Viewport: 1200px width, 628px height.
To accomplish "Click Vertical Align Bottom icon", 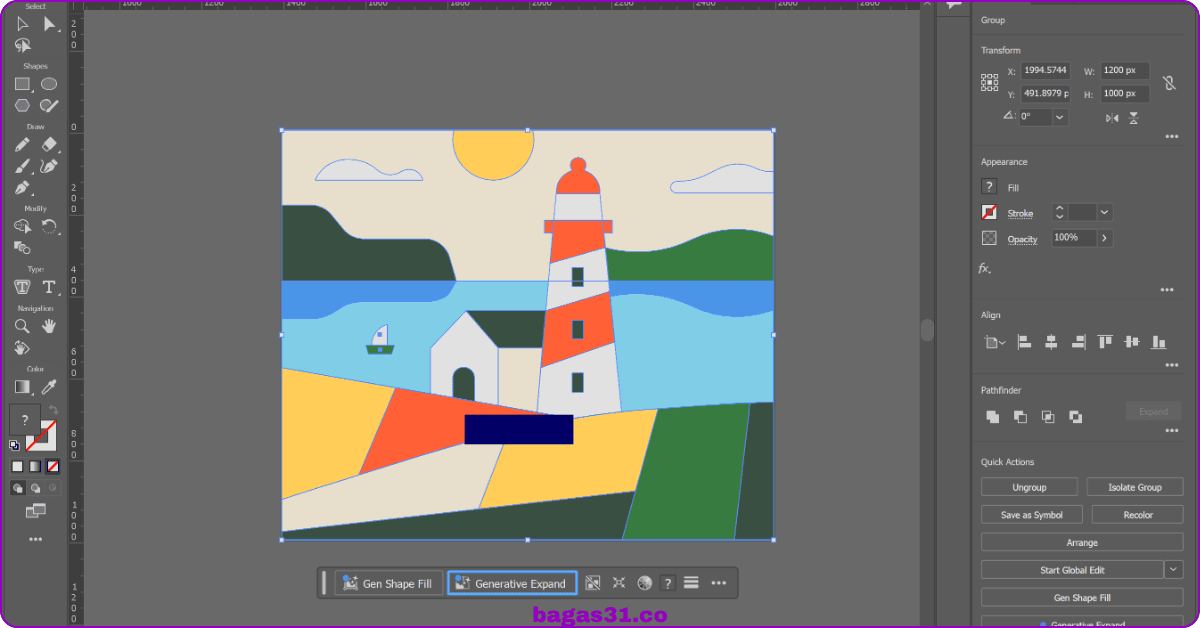I will [x=1159, y=342].
